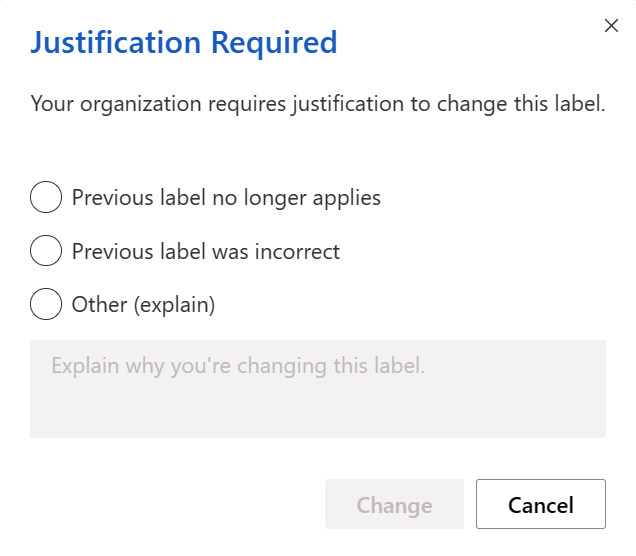The width and height of the screenshot is (636, 556).
Task: Click the 'Other (explain)' option text
Action: coord(143,304)
